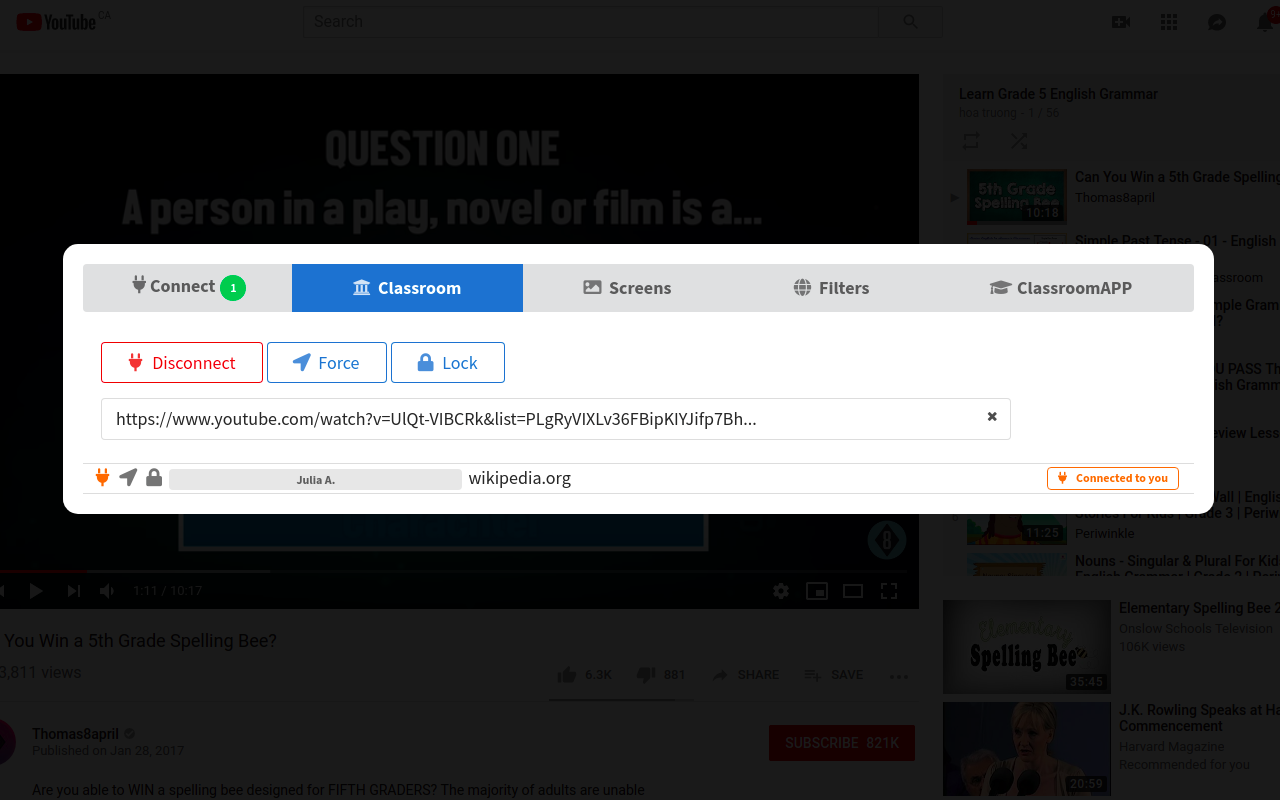Image resolution: width=1280 pixels, height=800 pixels.
Task: Open the J.K. Rowling Speaks video thumbnail
Action: point(1027,749)
